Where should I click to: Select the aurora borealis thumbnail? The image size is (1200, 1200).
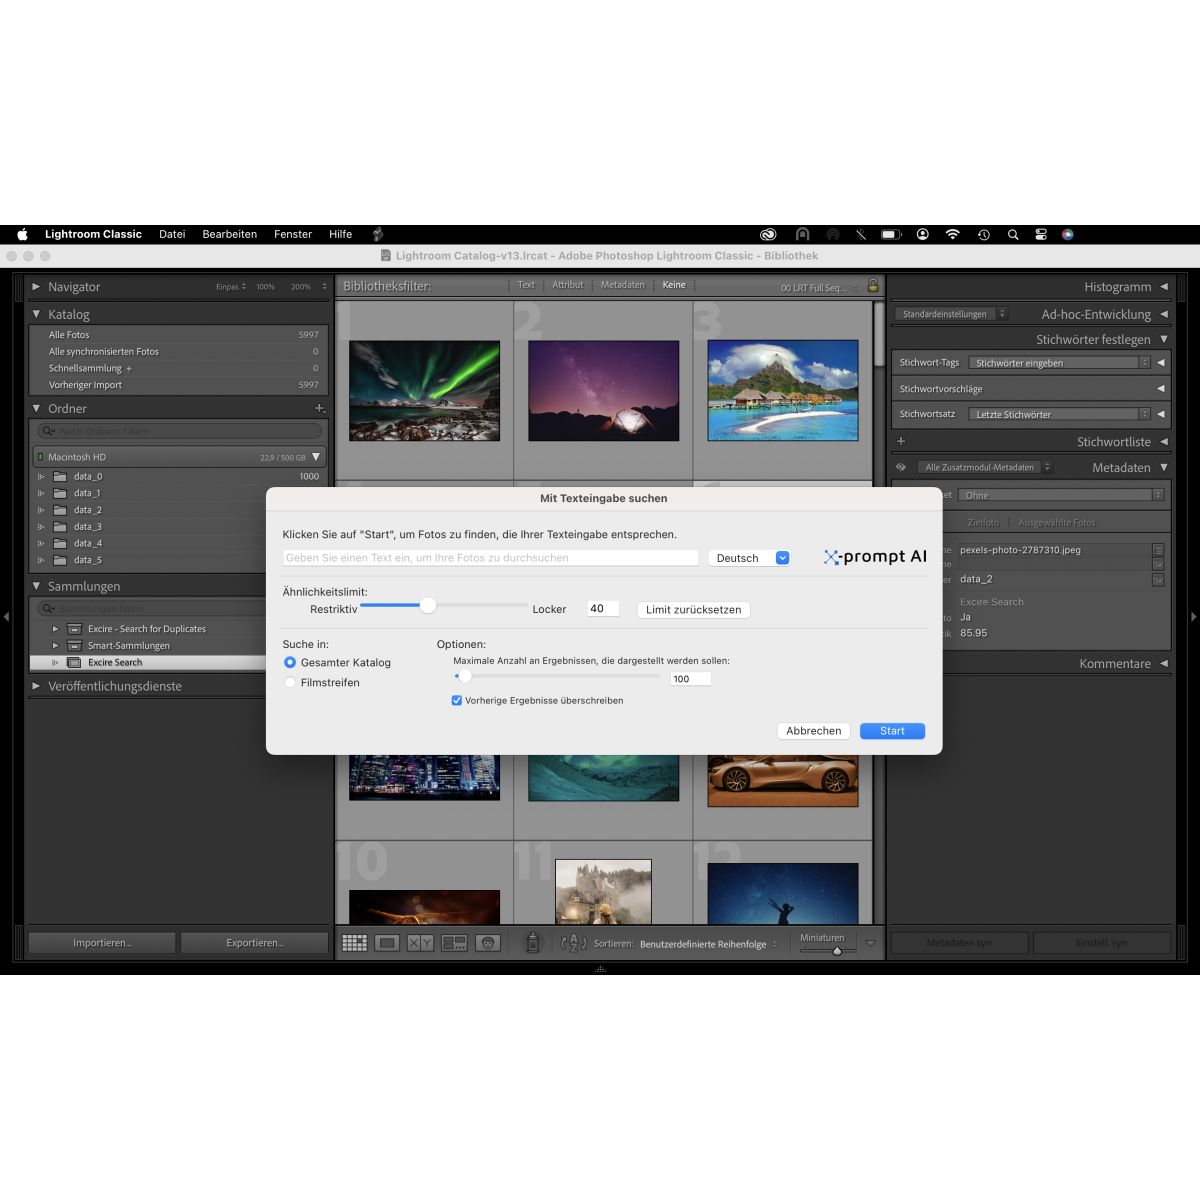click(x=424, y=391)
